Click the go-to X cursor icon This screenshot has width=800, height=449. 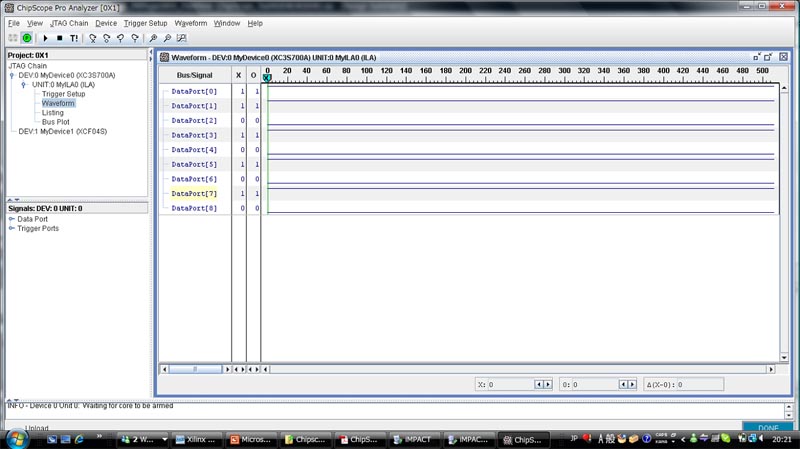coord(92,38)
